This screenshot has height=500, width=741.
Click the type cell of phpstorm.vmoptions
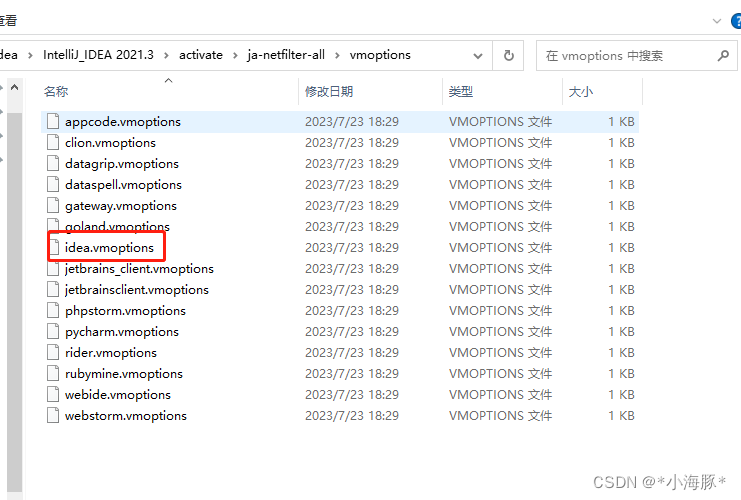point(500,310)
